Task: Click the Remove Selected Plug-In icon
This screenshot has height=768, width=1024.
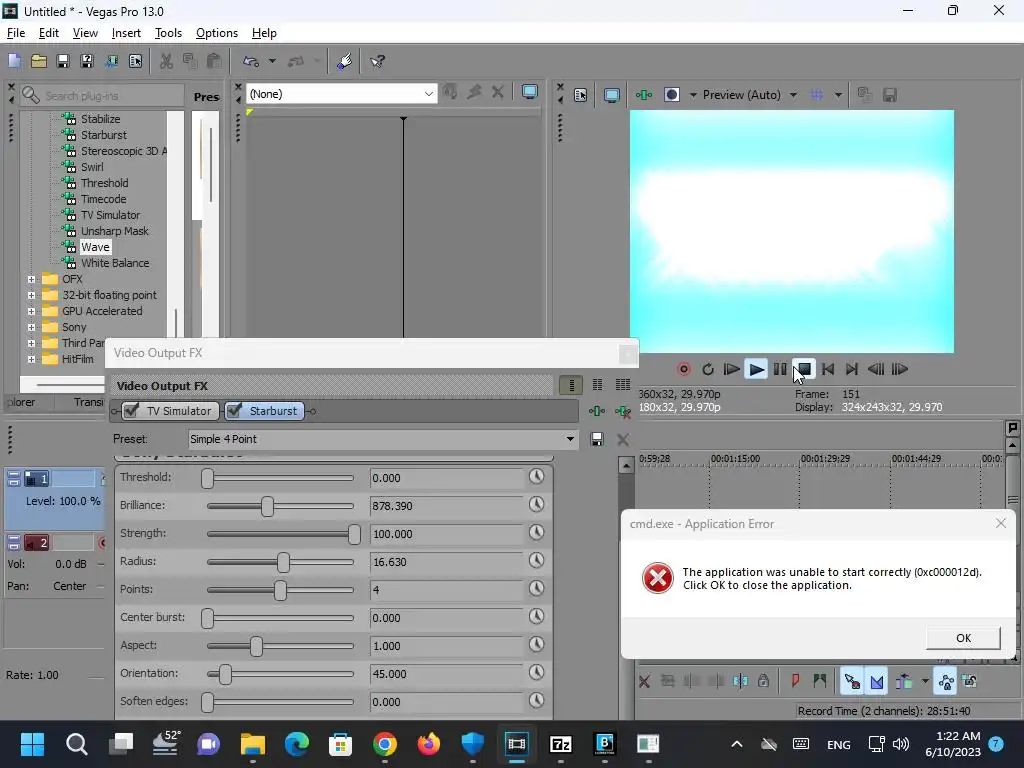Action: (x=622, y=411)
